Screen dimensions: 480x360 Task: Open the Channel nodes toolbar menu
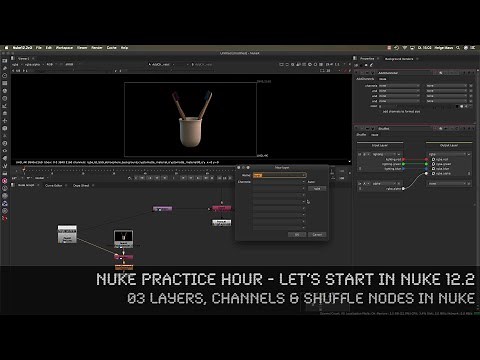(x=5, y=83)
